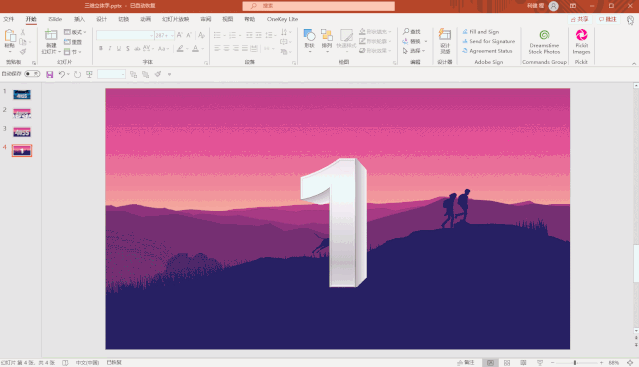Screen dimensions: 639x367
Task: Click Redo icon in quick access toolbar
Action: pyautogui.click(x=77, y=74)
